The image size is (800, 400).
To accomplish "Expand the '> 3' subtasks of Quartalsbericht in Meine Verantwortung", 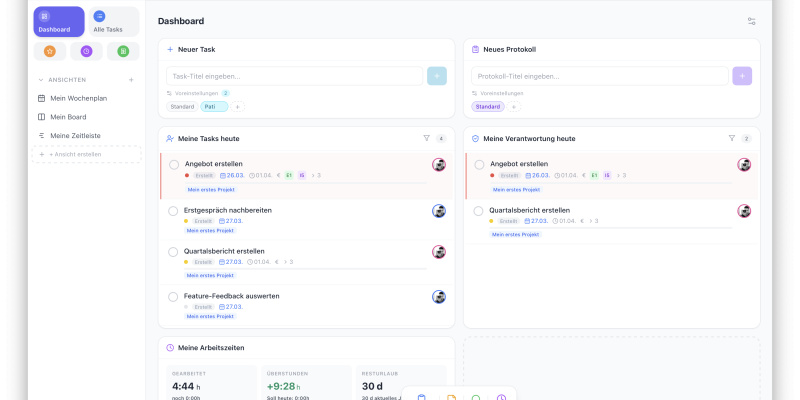I will point(593,221).
